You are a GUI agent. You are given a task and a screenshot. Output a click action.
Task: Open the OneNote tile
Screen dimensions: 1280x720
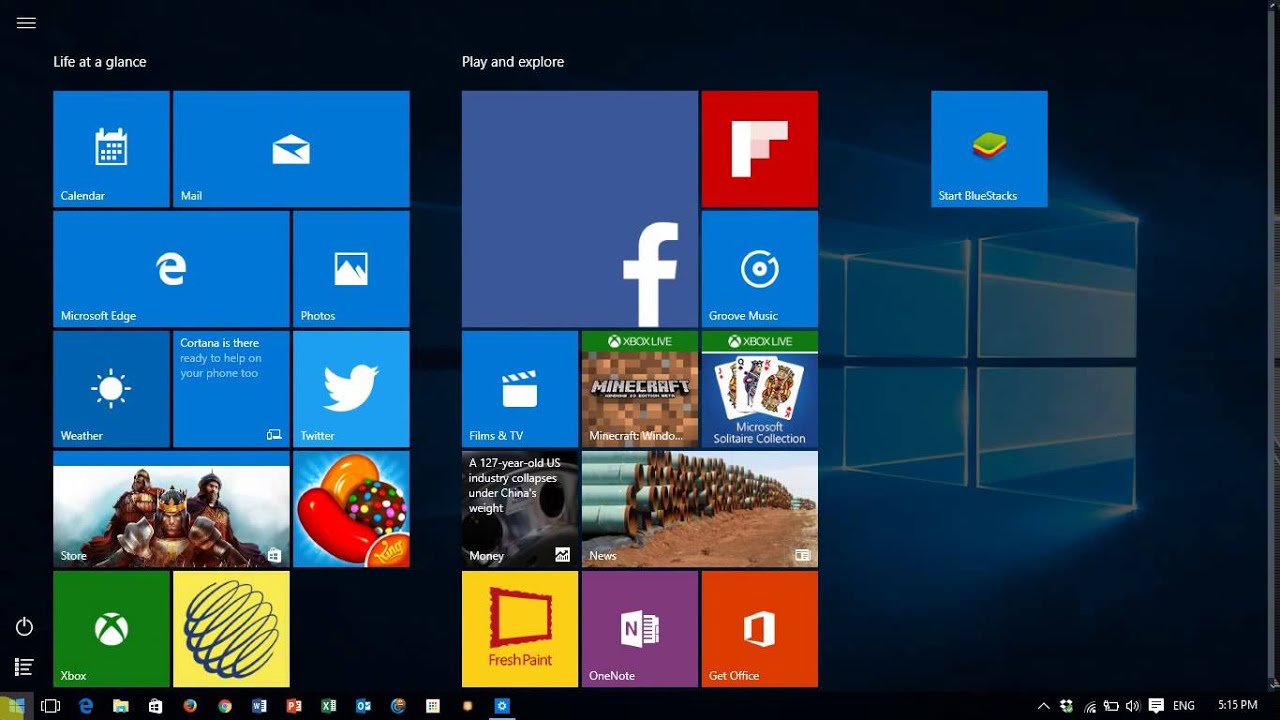point(640,629)
